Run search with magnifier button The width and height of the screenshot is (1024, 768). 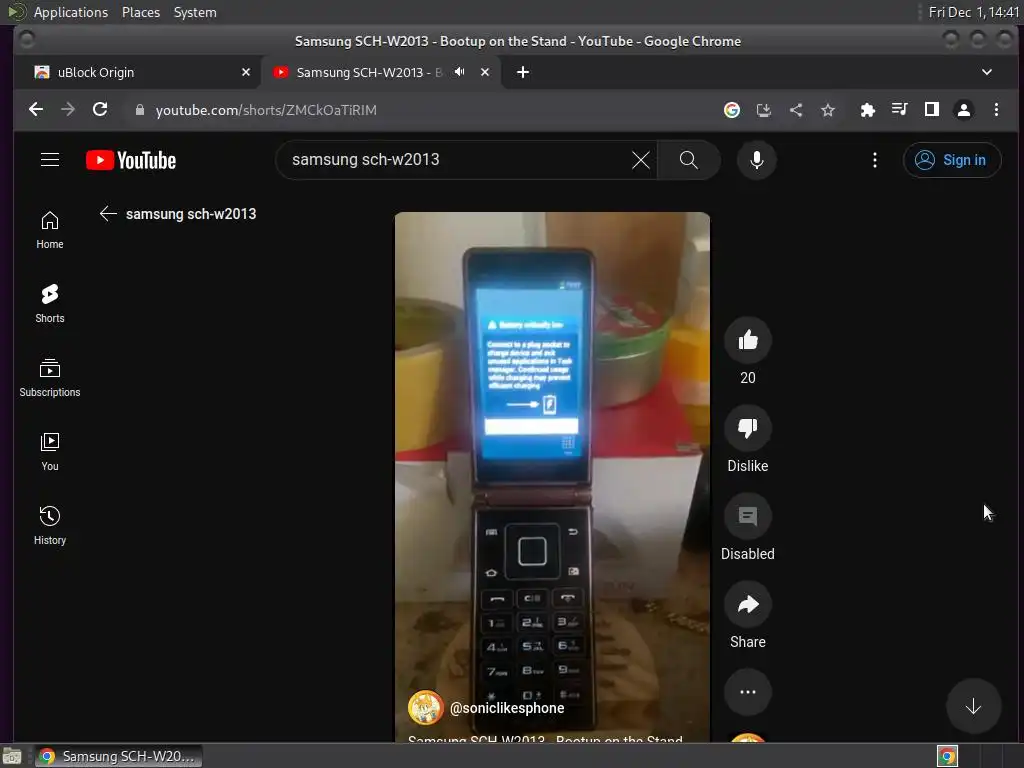pos(688,160)
